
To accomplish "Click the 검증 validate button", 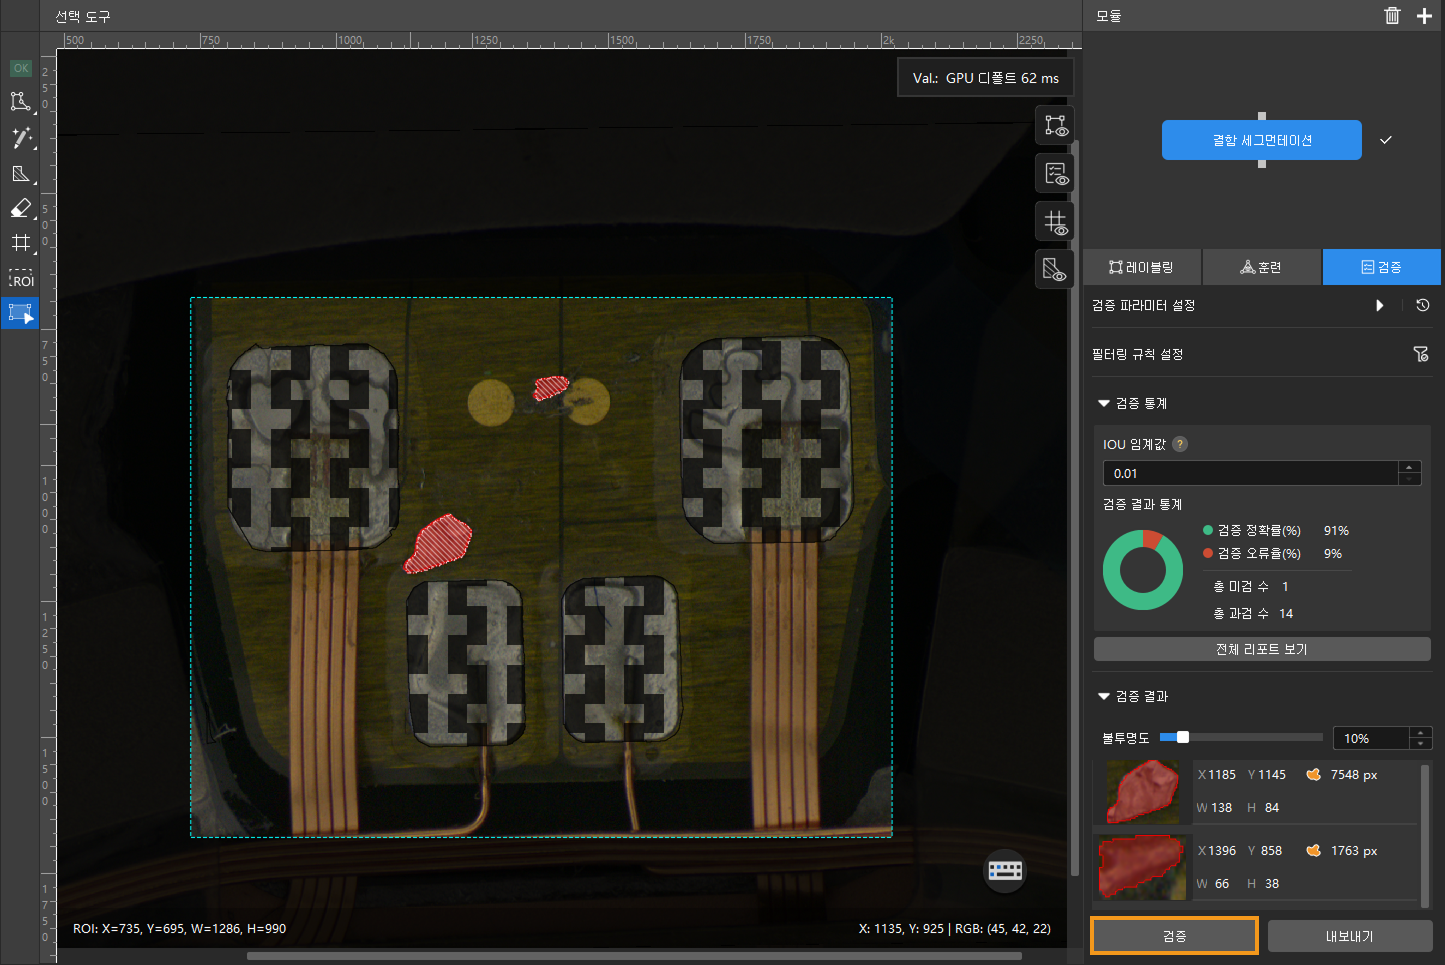I will (x=1174, y=937).
